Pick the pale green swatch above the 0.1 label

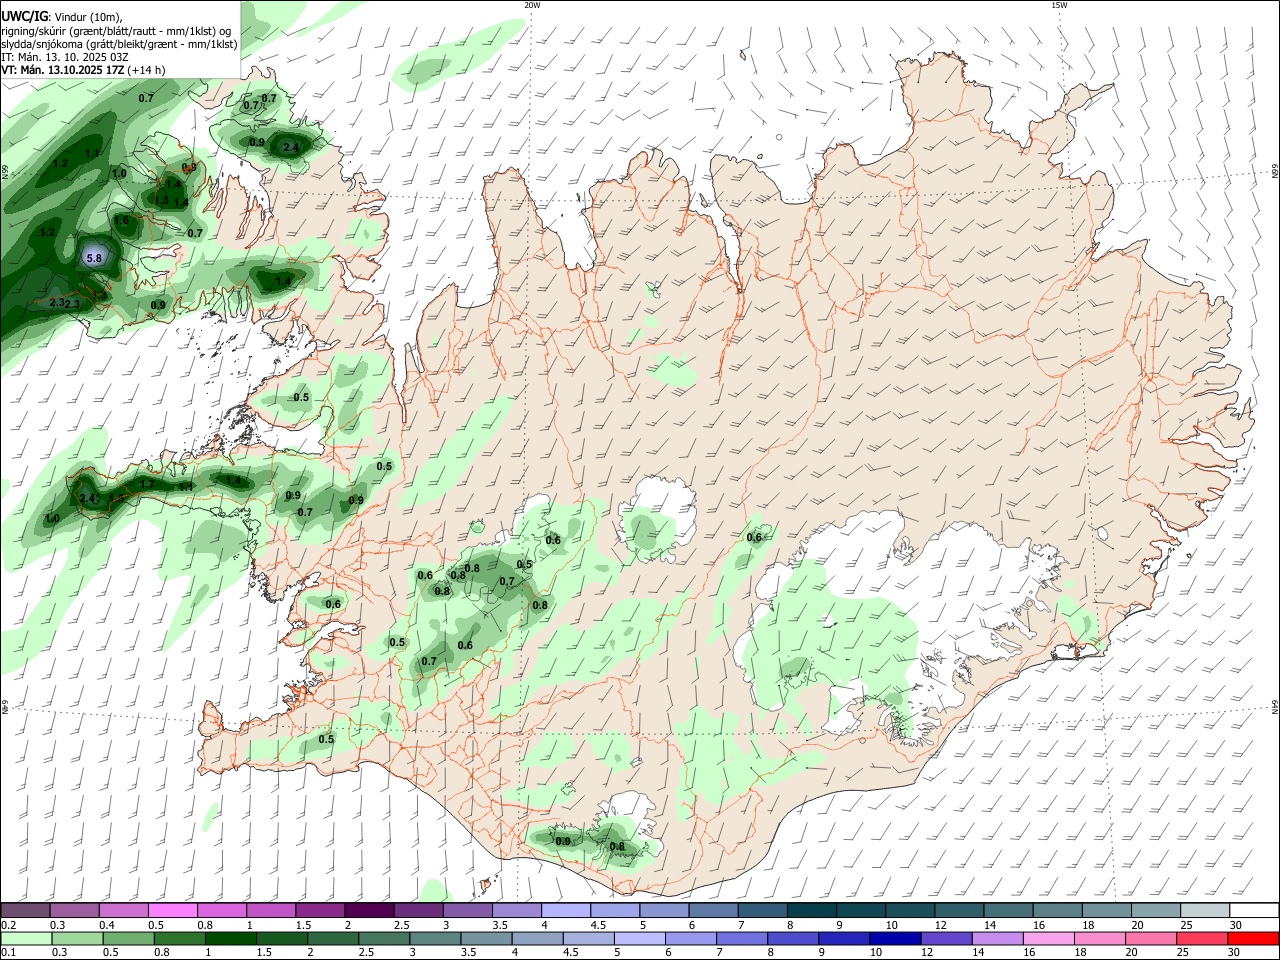[25, 938]
